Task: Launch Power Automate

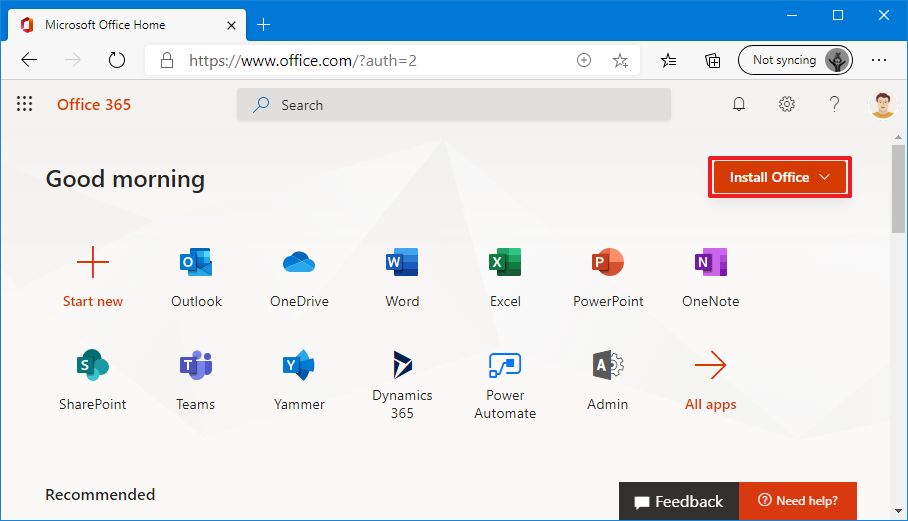Action: pos(505,367)
